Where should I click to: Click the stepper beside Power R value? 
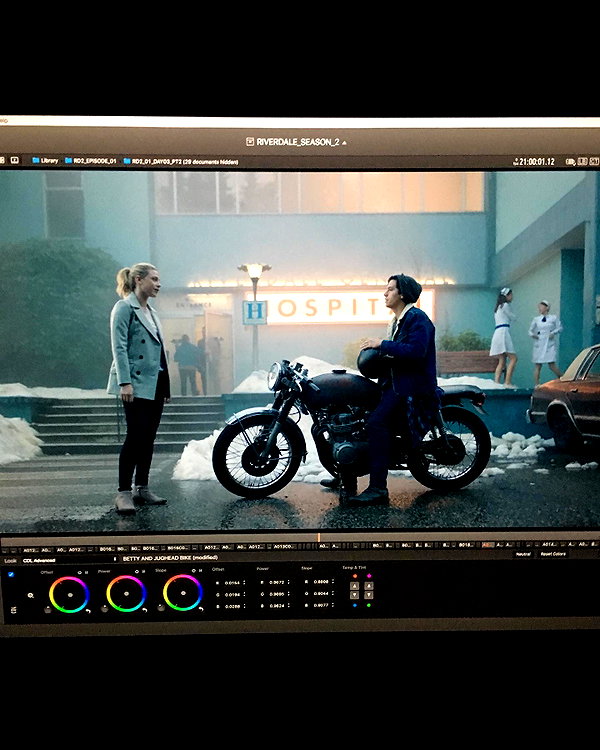(x=289, y=582)
